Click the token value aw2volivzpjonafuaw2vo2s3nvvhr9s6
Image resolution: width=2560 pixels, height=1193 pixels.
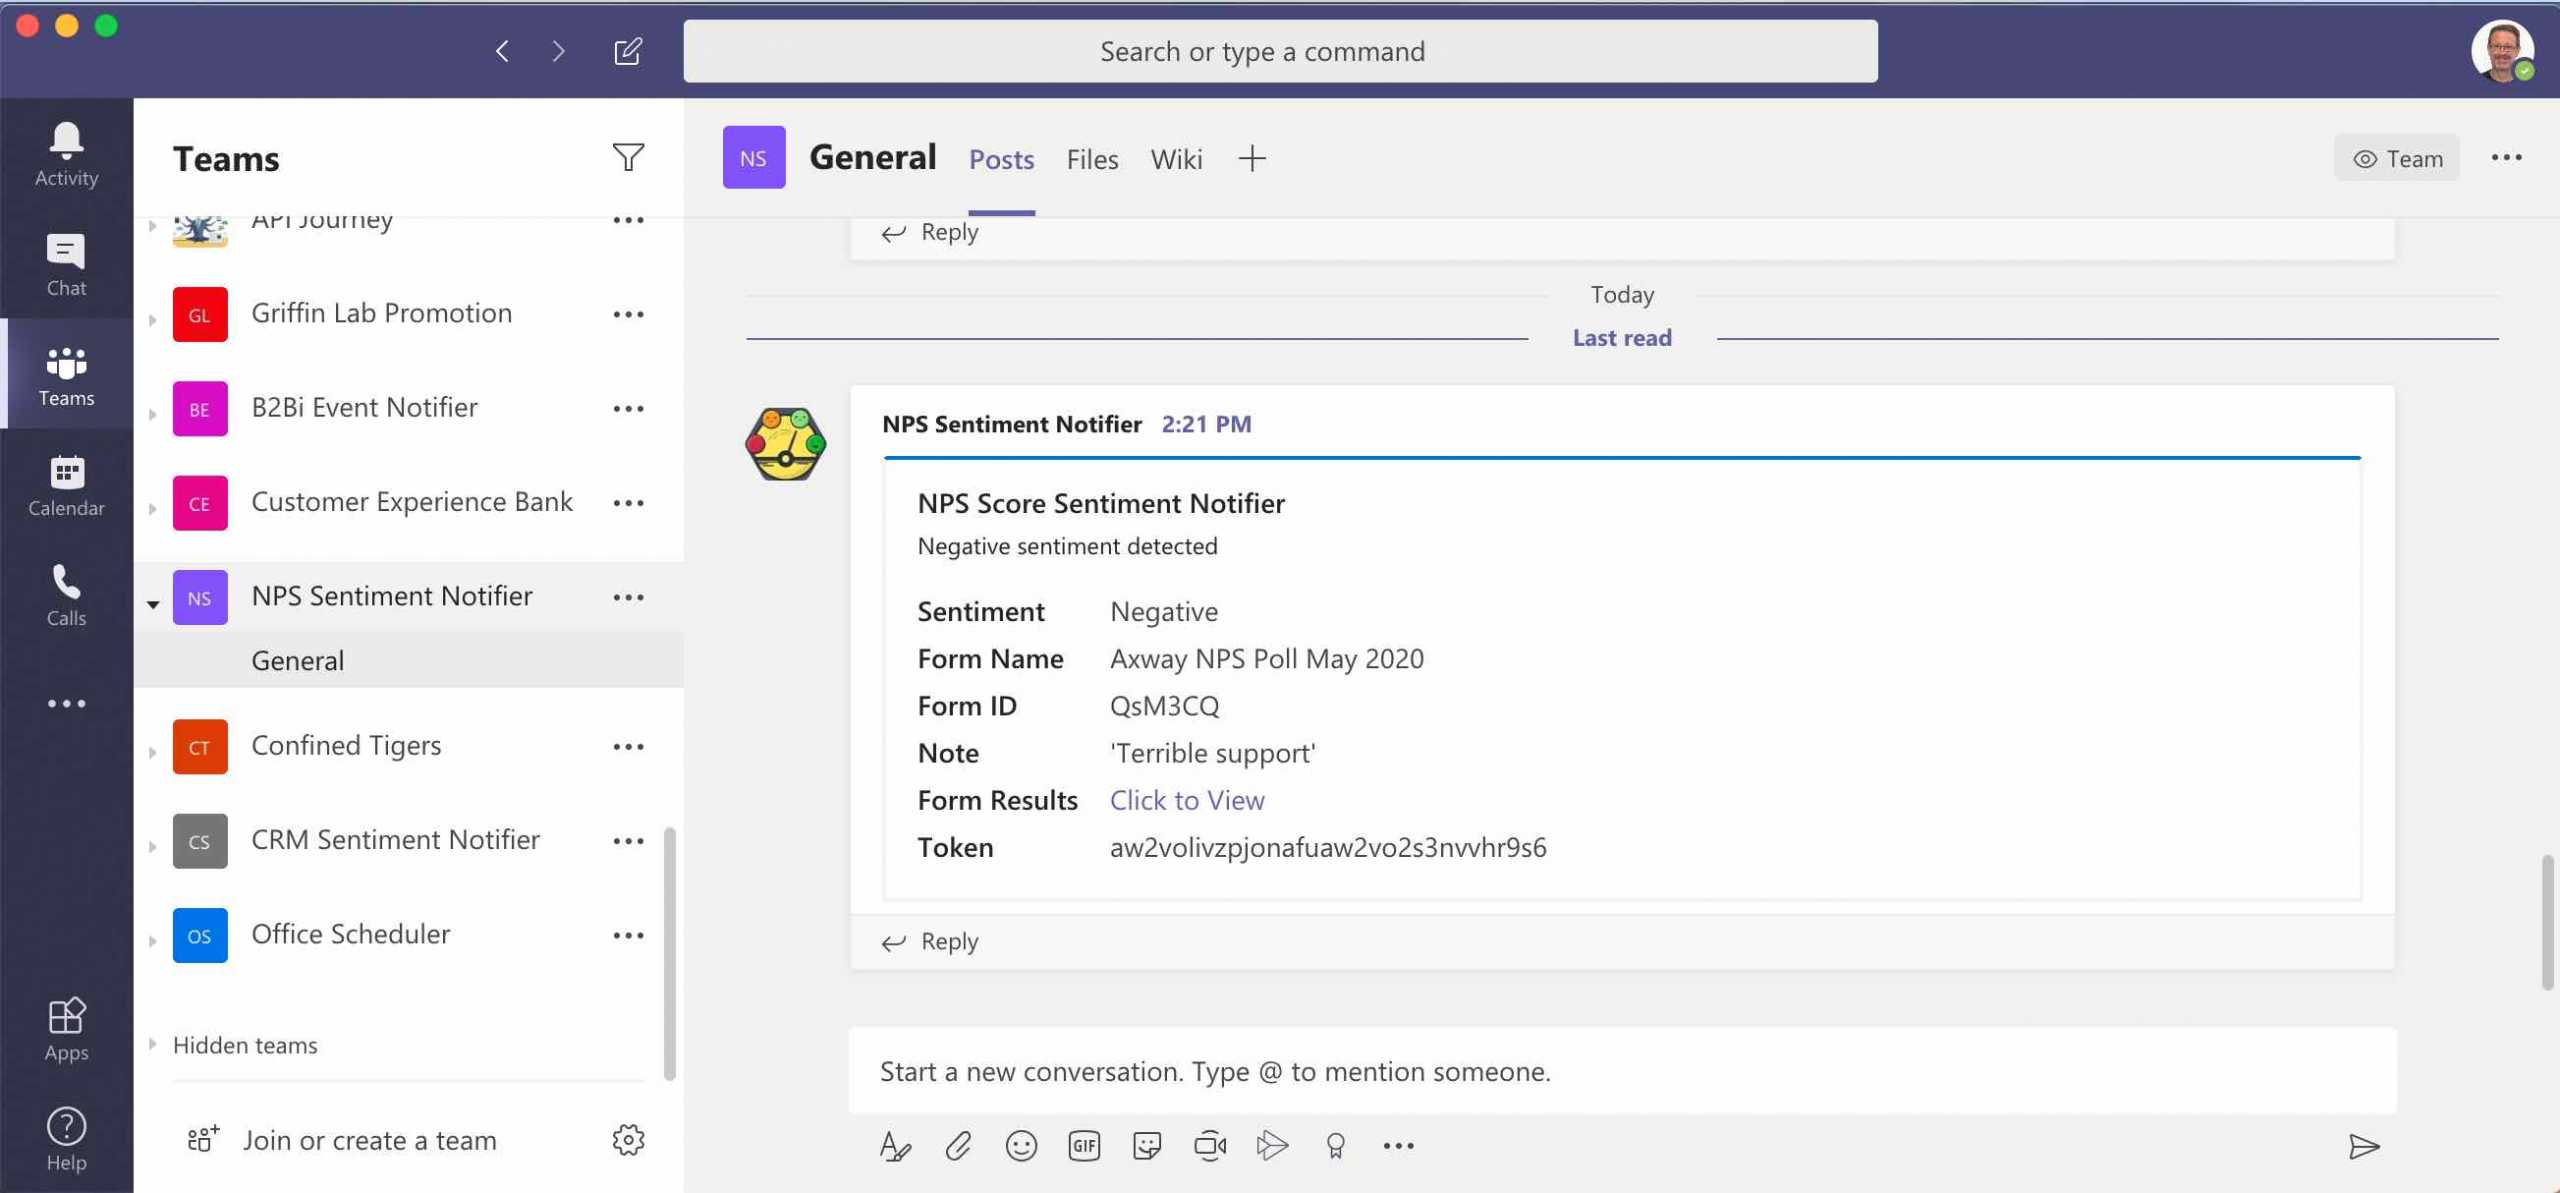coord(1328,848)
